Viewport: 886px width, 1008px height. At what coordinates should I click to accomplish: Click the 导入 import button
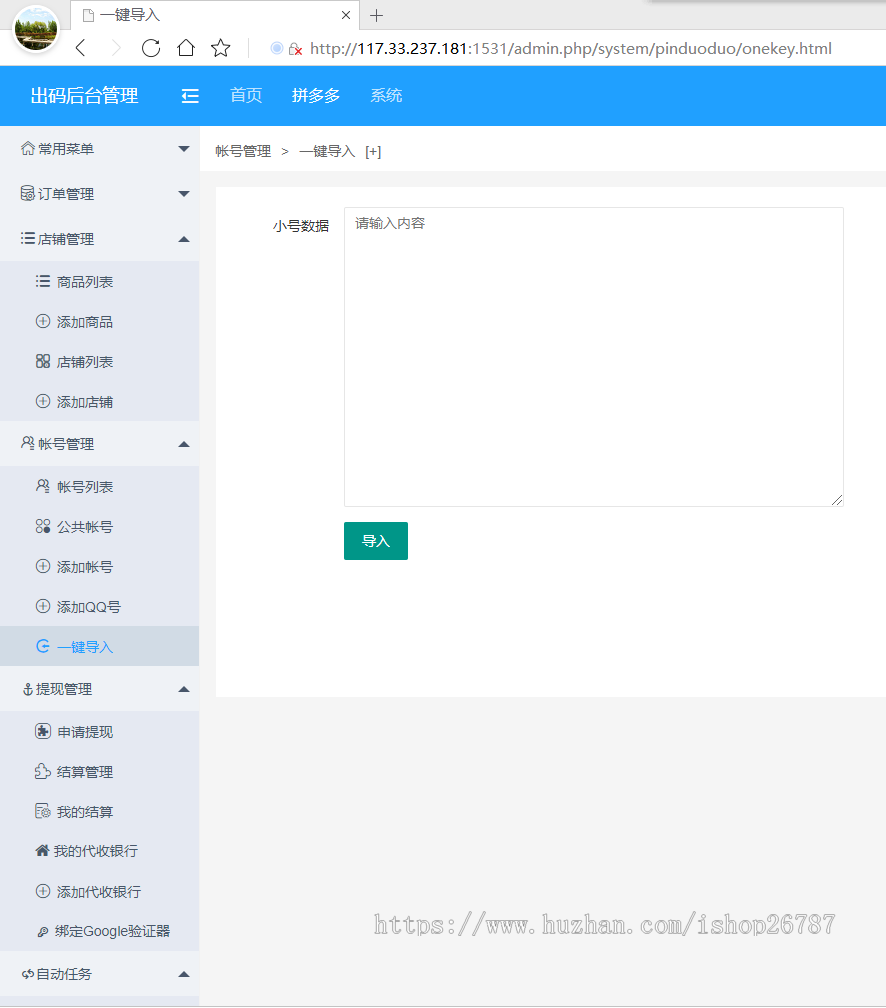(x=375, y=540)
